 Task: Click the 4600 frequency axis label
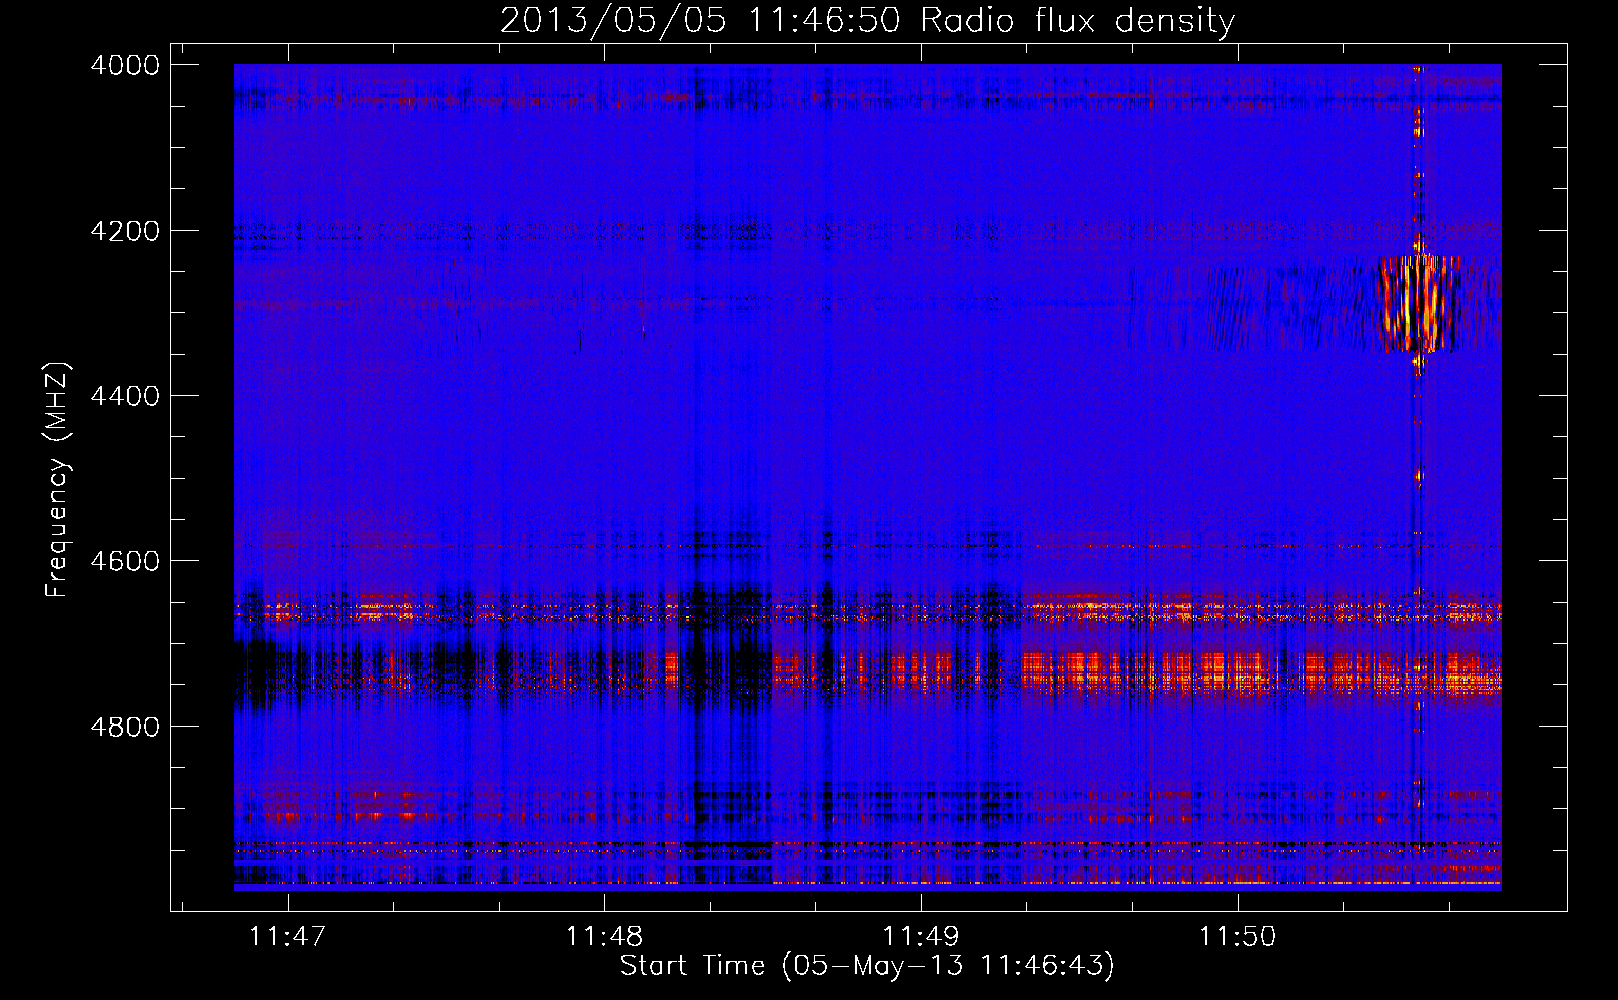[x=125, y=561]
